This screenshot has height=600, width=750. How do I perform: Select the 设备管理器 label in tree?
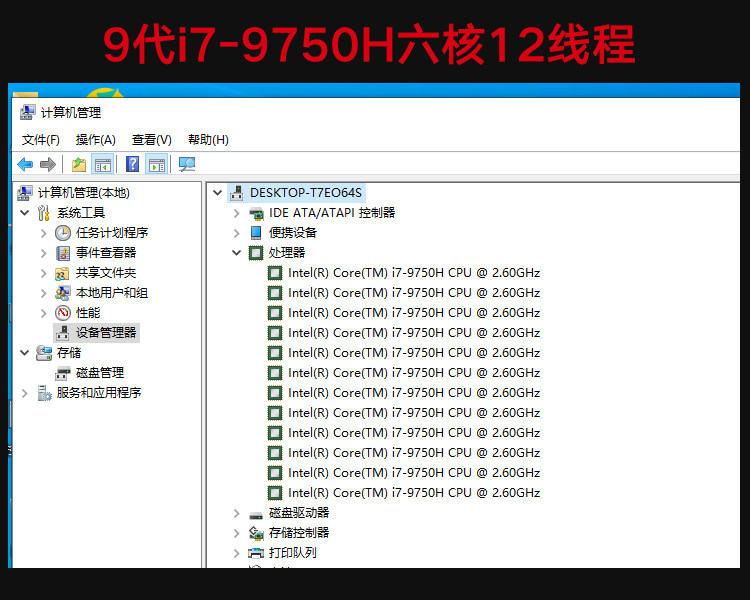pyautogui.click(x=106, y=333)
